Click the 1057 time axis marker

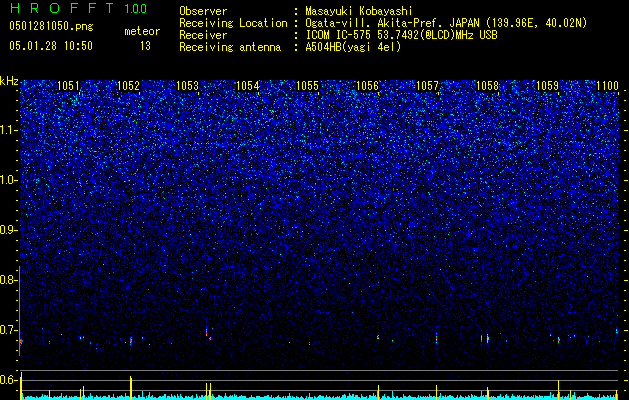point(428,86)
